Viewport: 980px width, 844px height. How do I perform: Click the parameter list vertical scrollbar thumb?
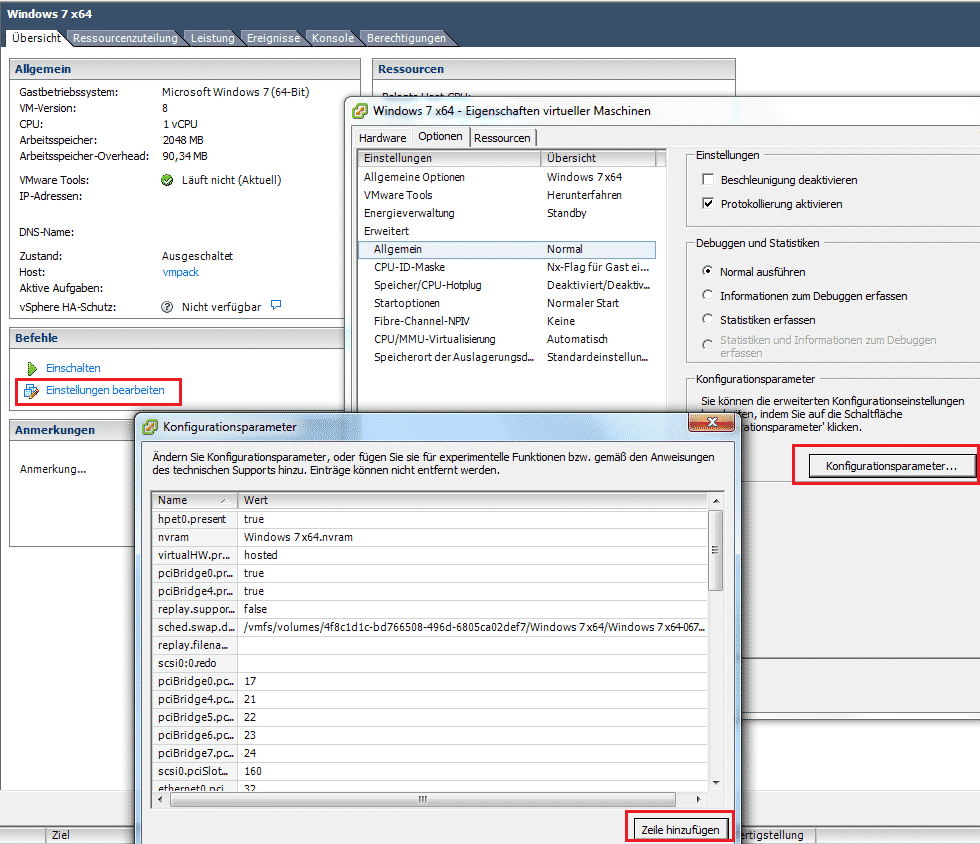(716, 550)
